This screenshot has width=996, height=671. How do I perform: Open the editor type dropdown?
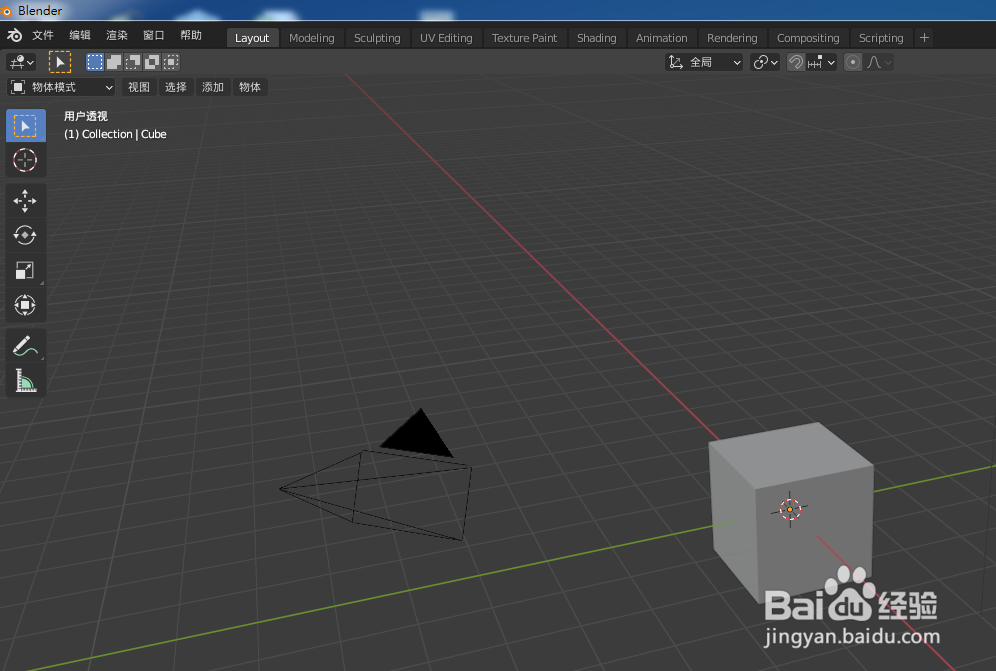coord(22,62)
